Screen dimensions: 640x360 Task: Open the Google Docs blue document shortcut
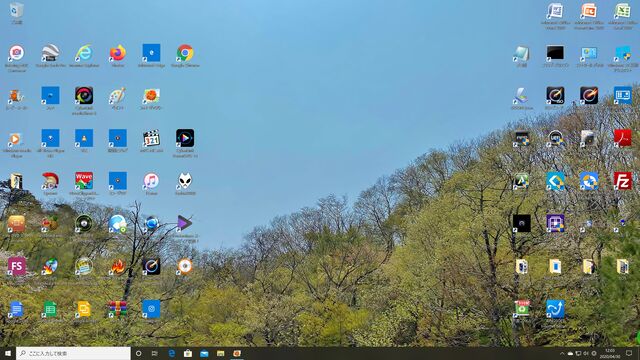click(x=16, y=309)
